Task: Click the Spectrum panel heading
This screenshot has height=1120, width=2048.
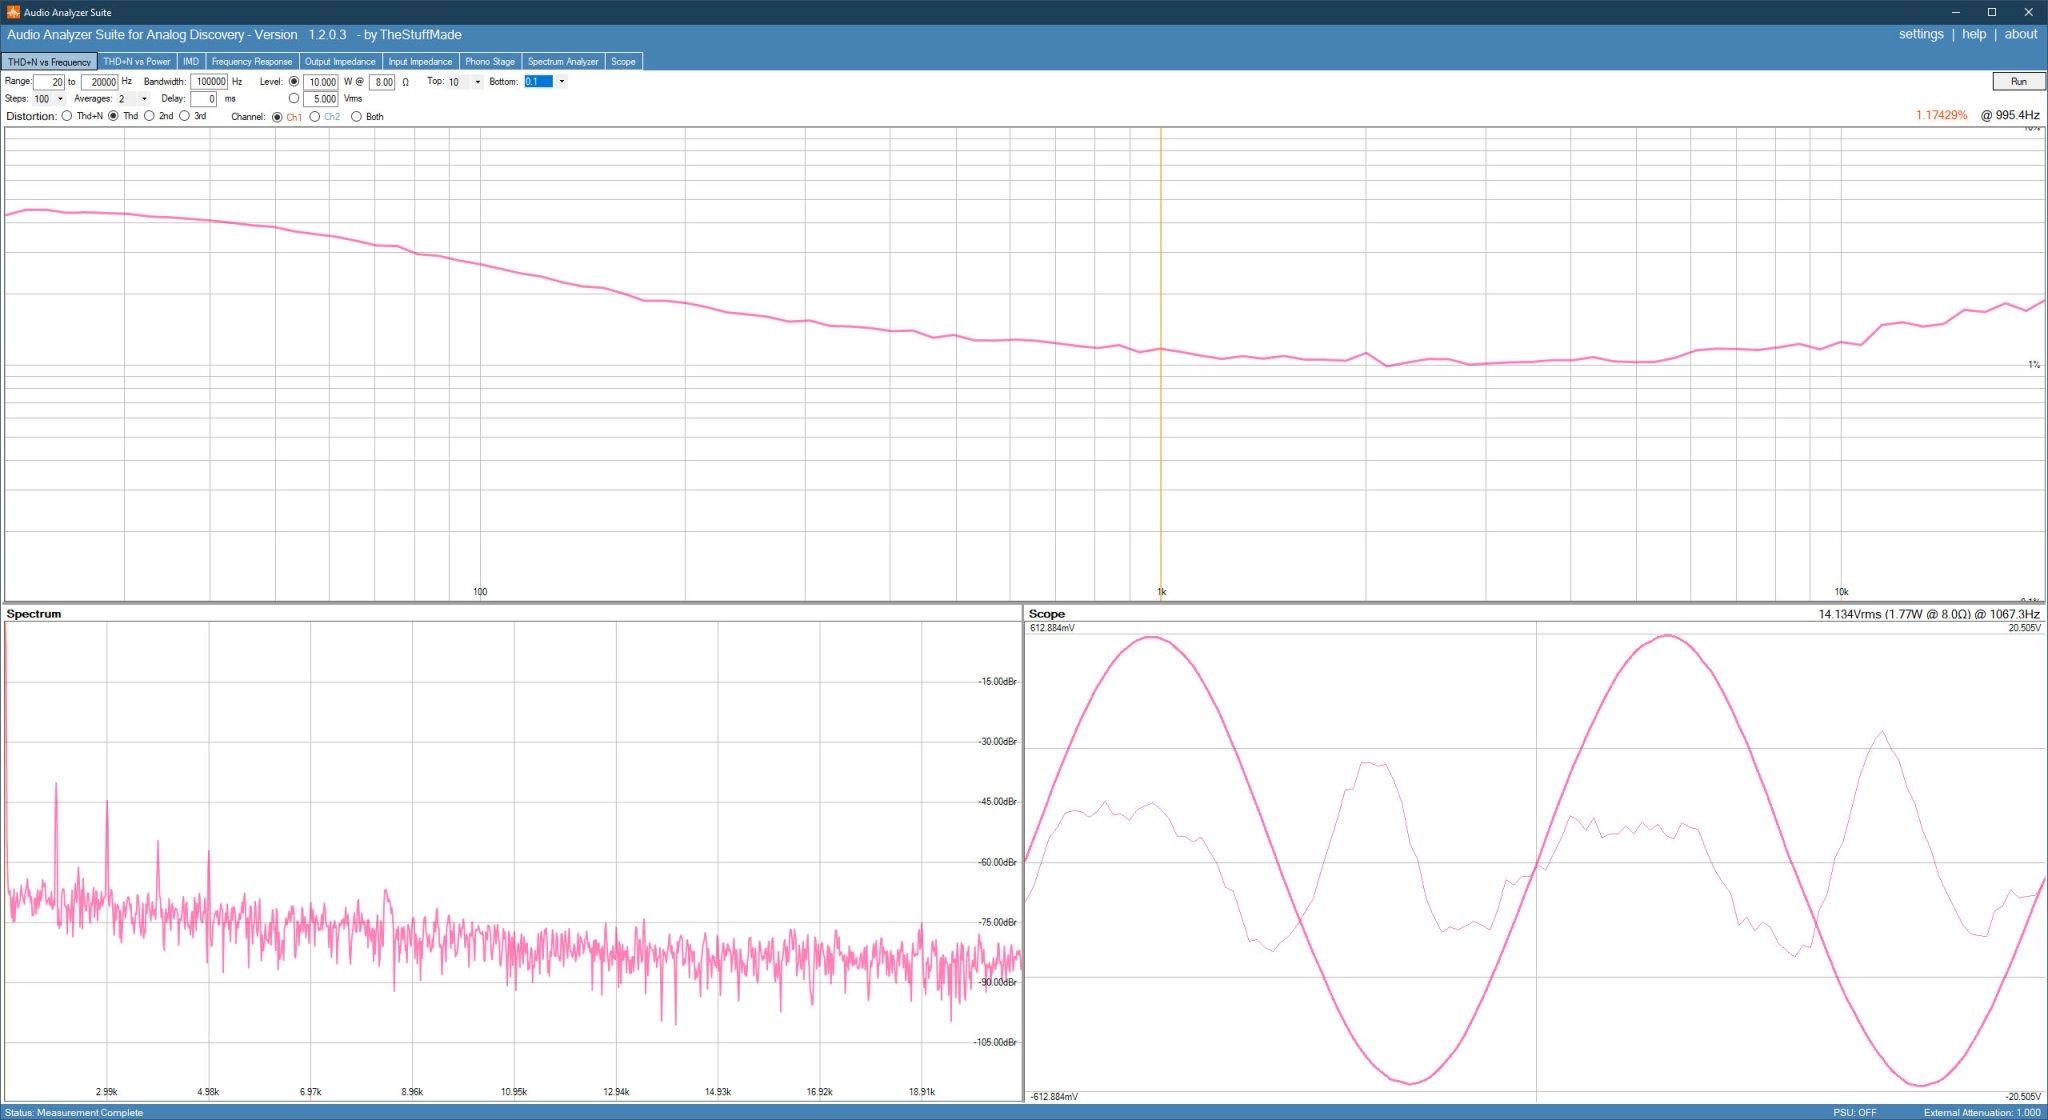Action: (34, 614)
